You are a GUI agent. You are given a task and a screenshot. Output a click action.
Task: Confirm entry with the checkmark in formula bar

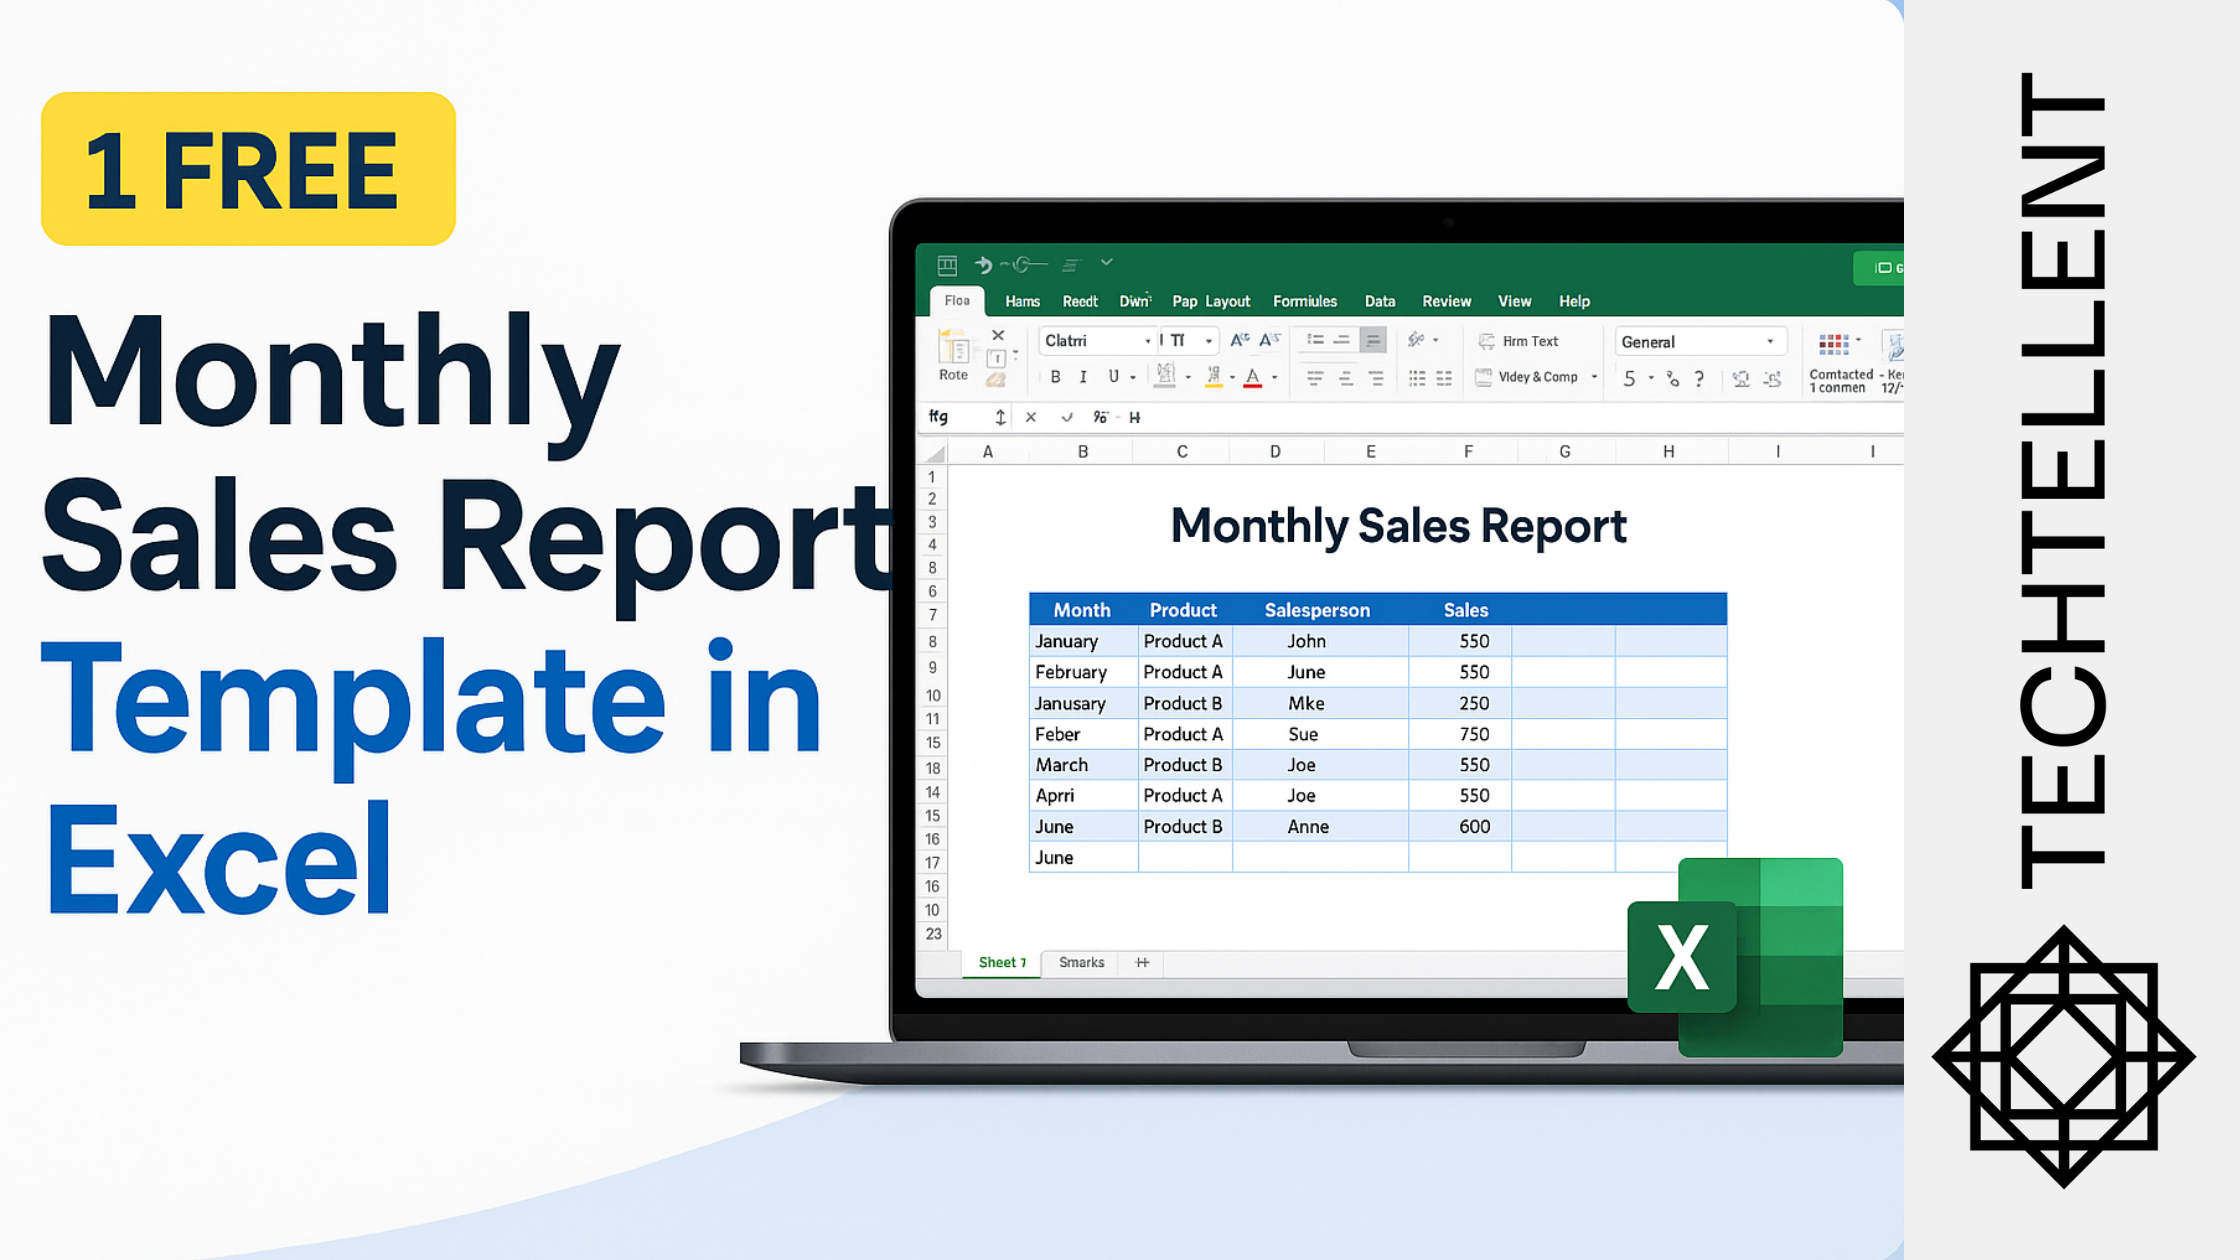pos(1067,417)
